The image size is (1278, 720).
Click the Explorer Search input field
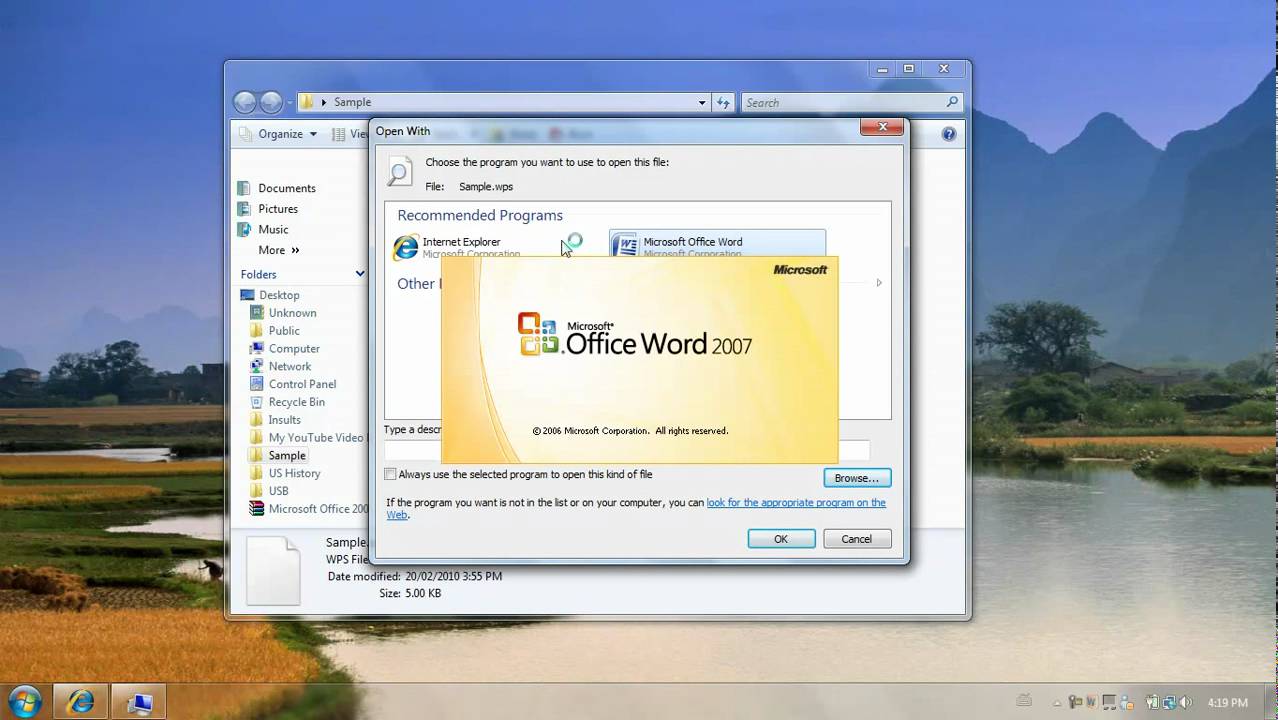842,102
